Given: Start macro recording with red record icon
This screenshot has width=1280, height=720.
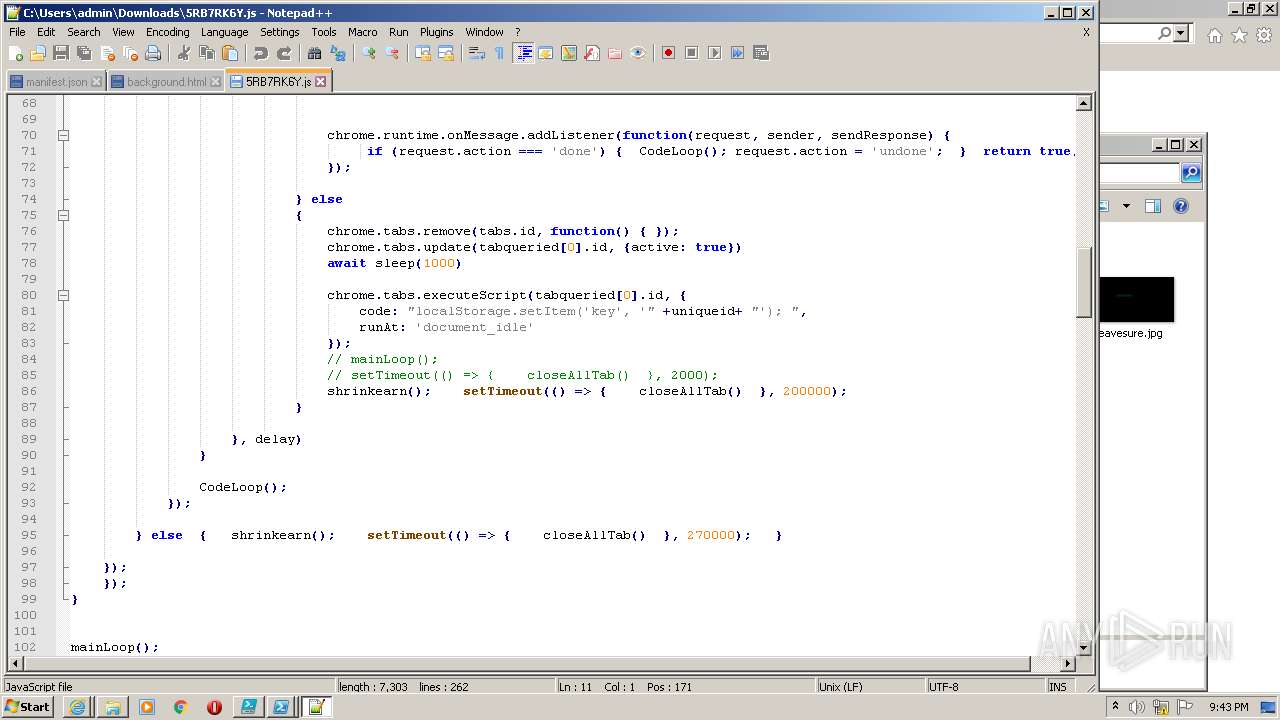Looking at the screenshot, I should click(x=669, y=53).
